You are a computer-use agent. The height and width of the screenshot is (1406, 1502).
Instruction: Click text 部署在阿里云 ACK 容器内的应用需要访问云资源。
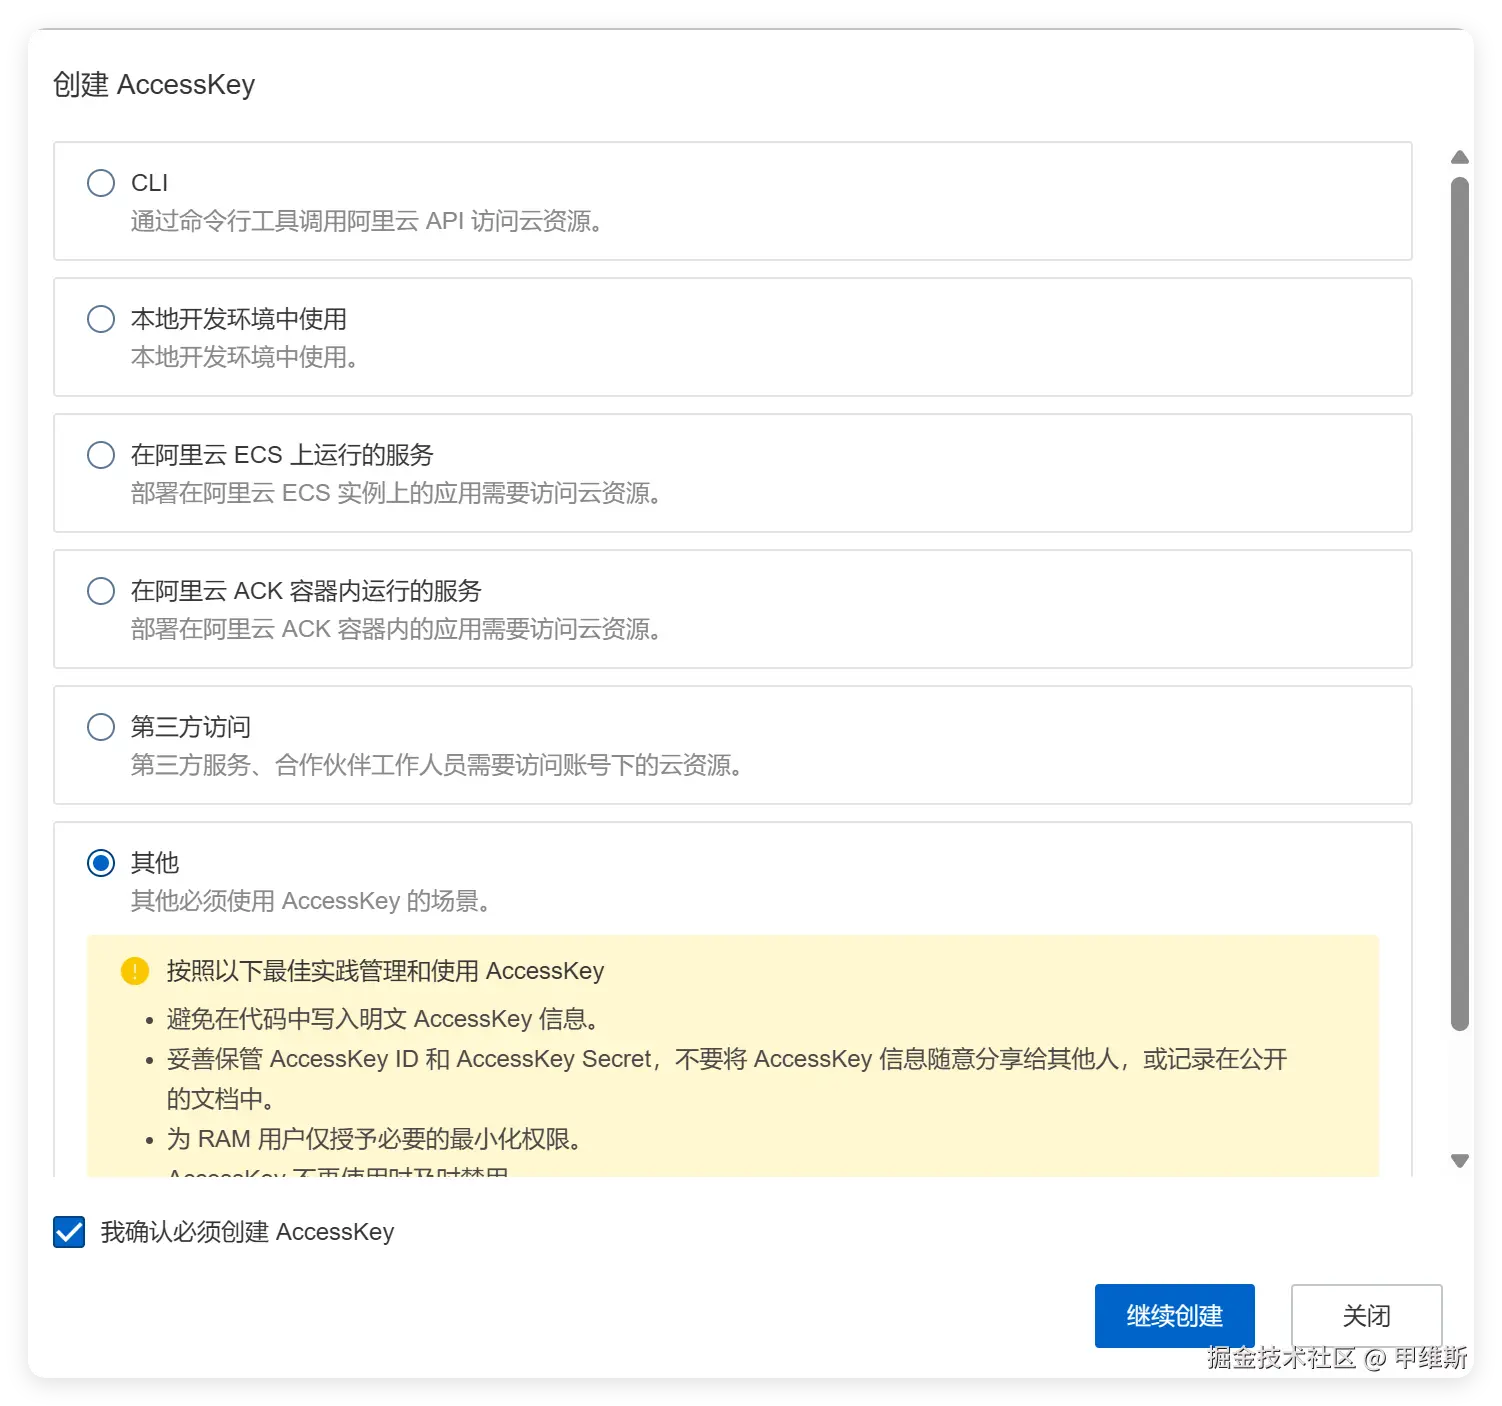point(396,629)
